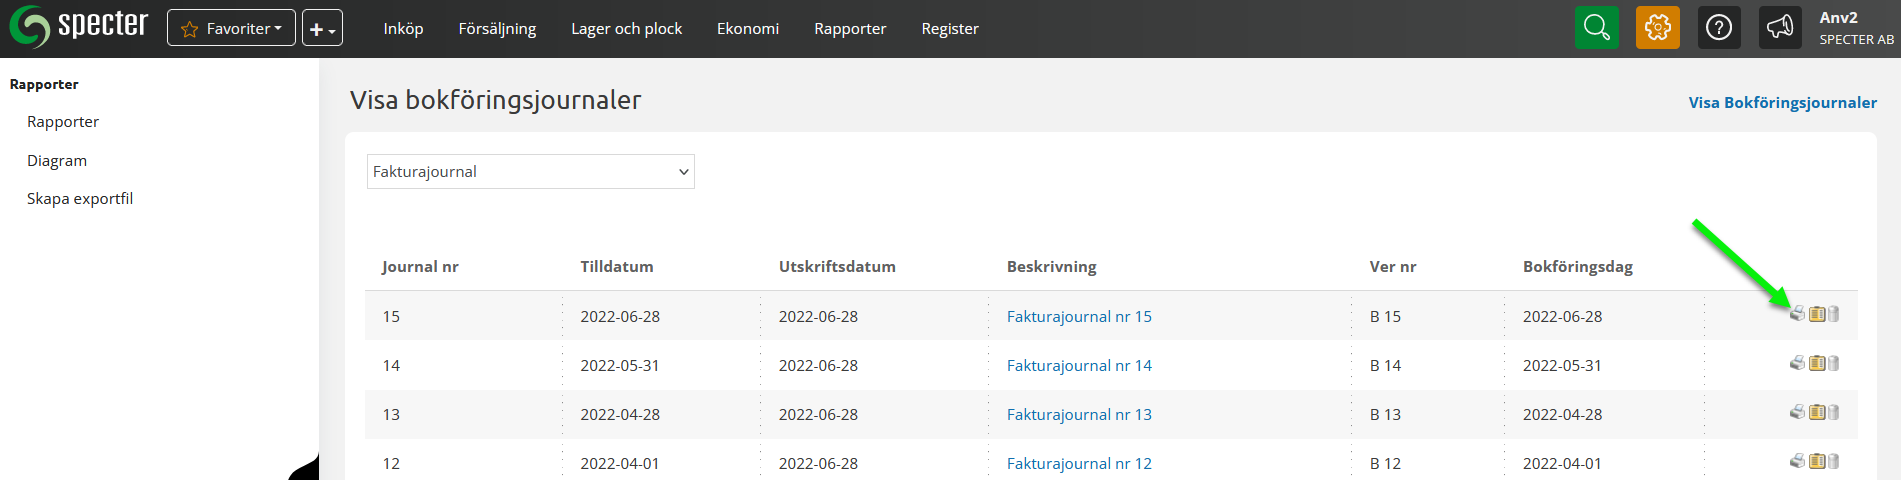Open the plus quick-add dropdown
The height and width of the screenshot is (480, 1901).
point(322,28)
